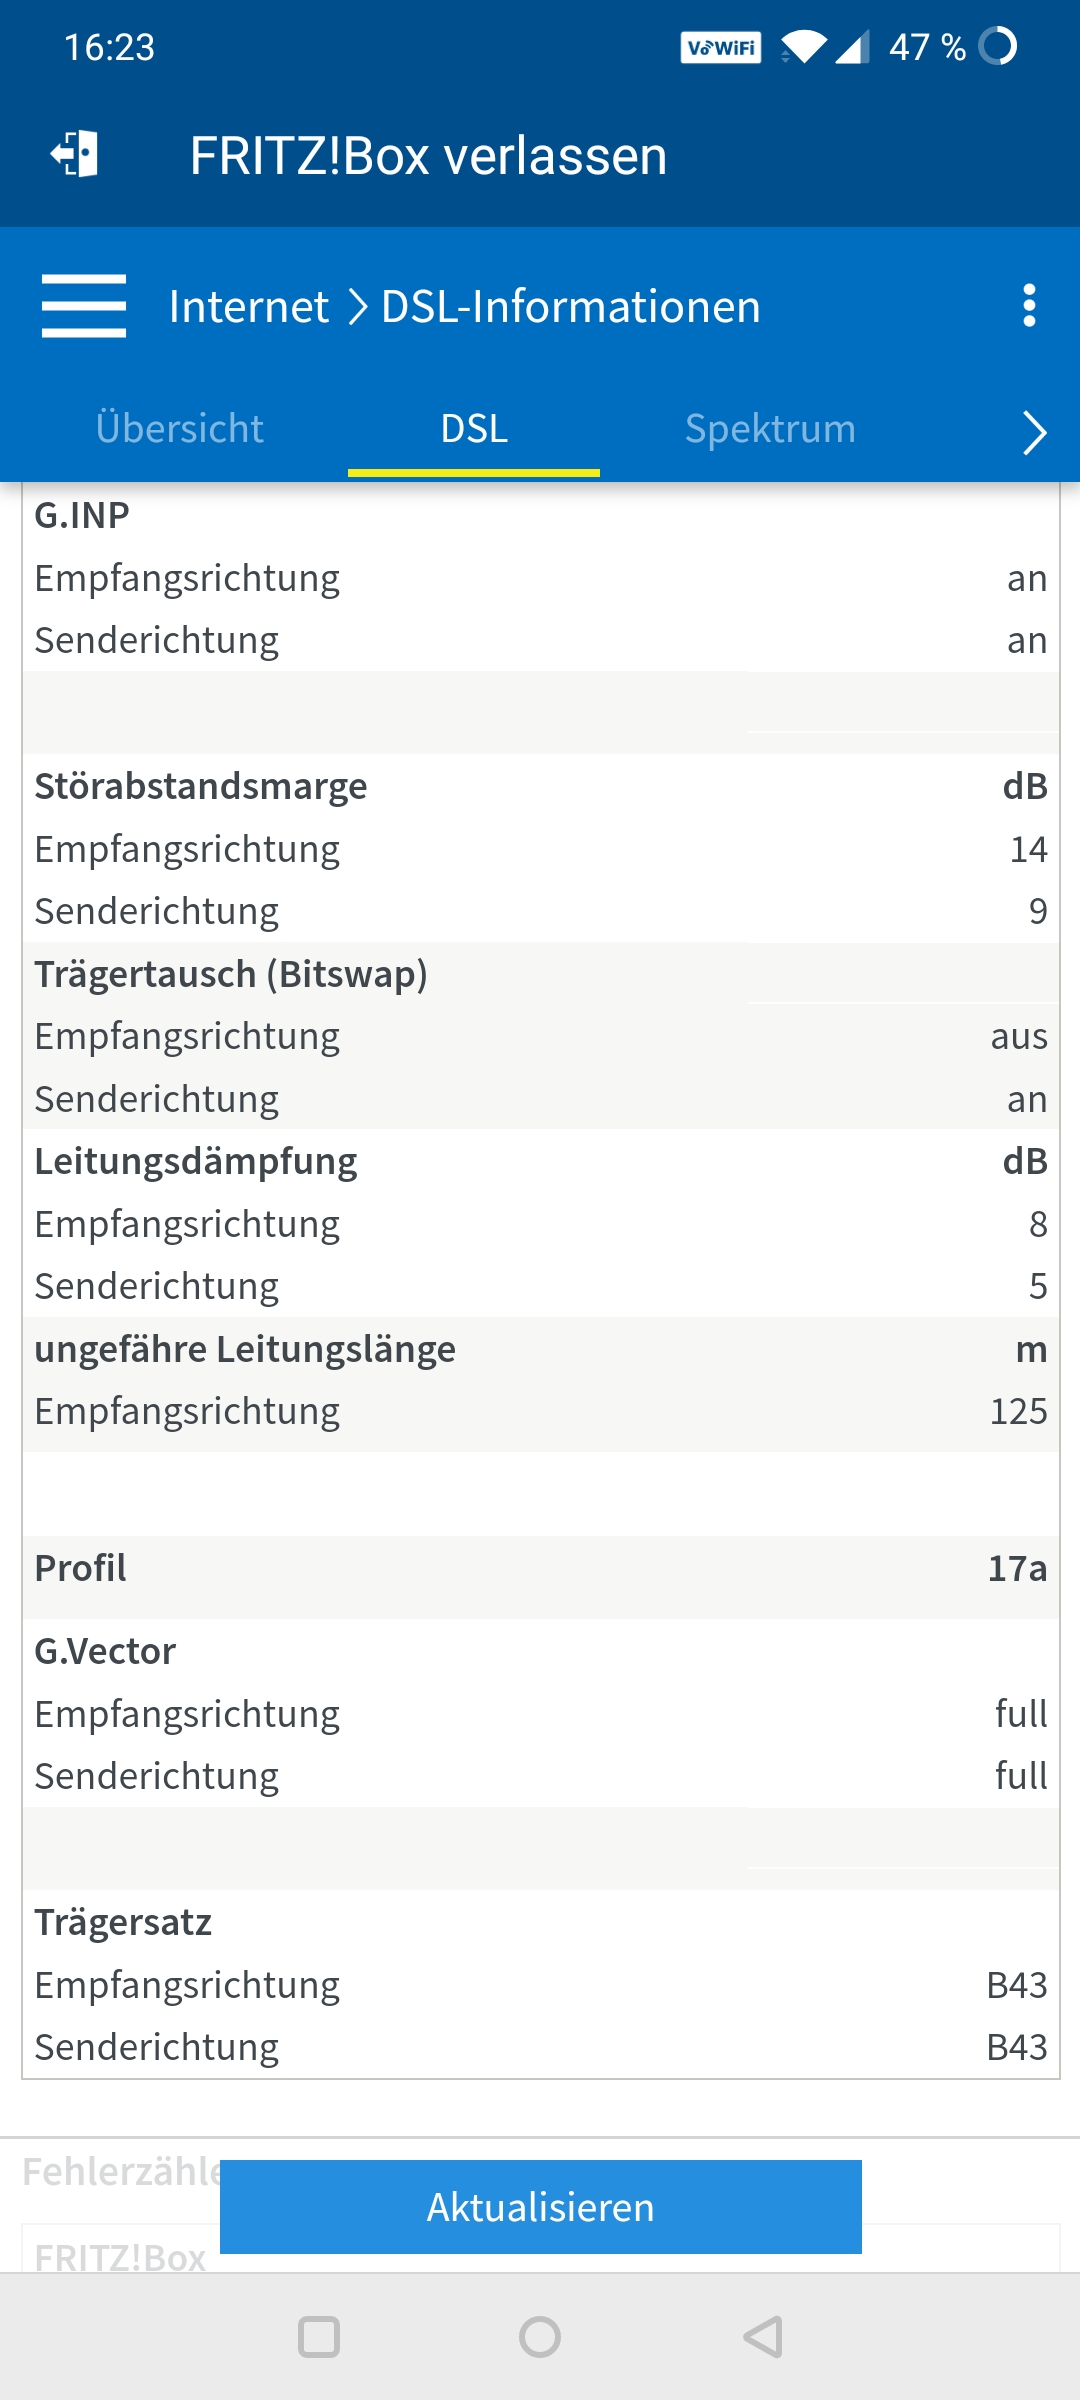Tap the VoWiFi indicator in status bar
Image resolution: width=1080 pixels, height=2400 pixels.
pyautogui.click(x=722, y=44)
